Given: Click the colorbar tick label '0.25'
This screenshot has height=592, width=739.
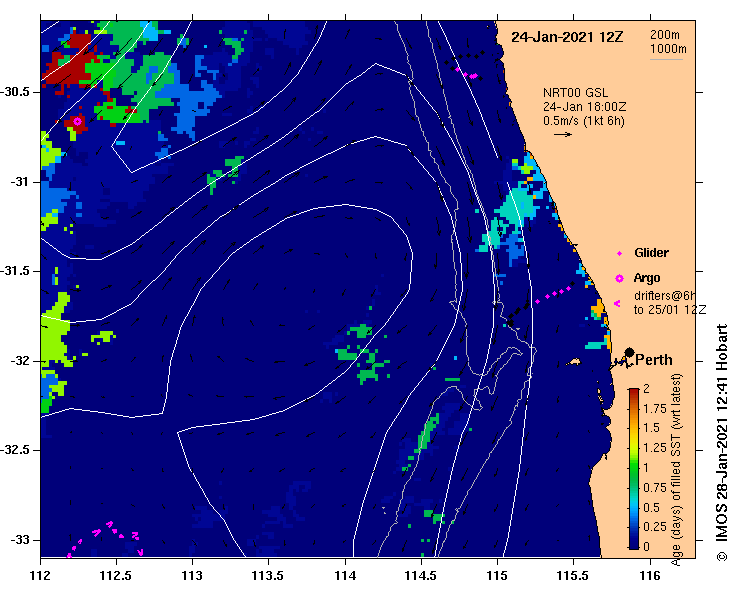Looking at the screenshot, I should (x=655, y=527).
